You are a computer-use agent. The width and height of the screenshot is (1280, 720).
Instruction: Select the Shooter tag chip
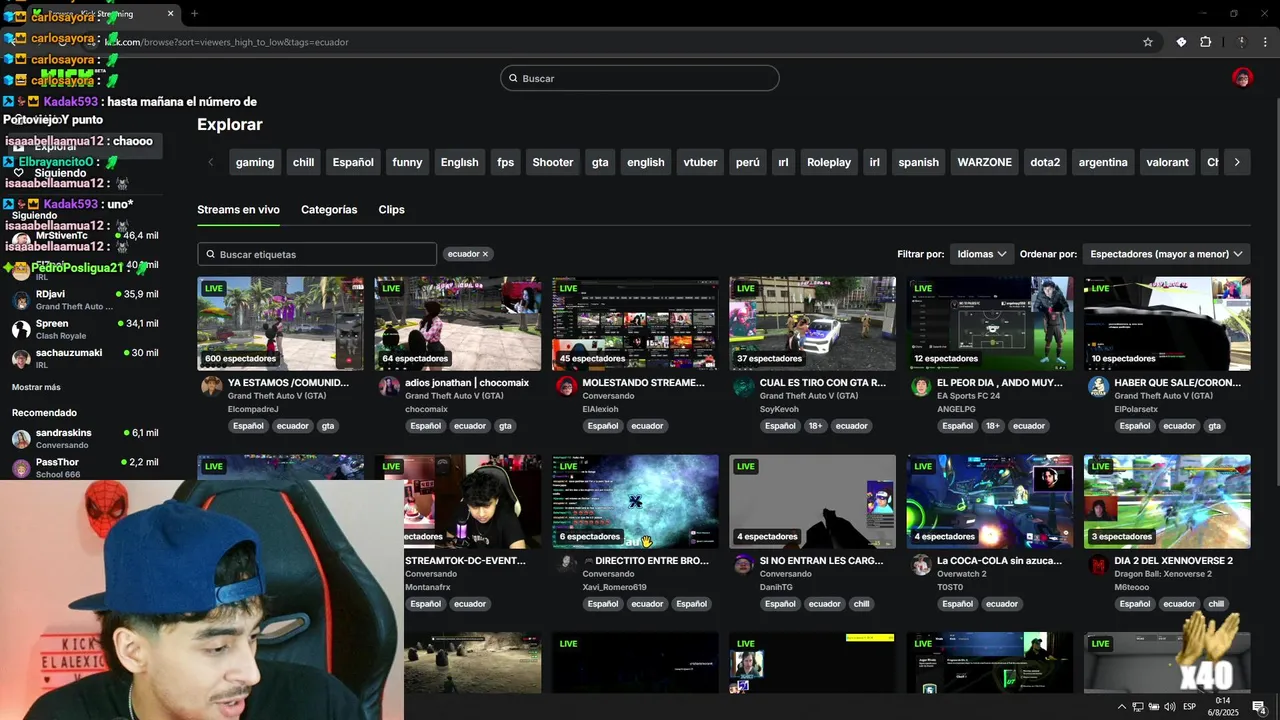pos(553,162)
